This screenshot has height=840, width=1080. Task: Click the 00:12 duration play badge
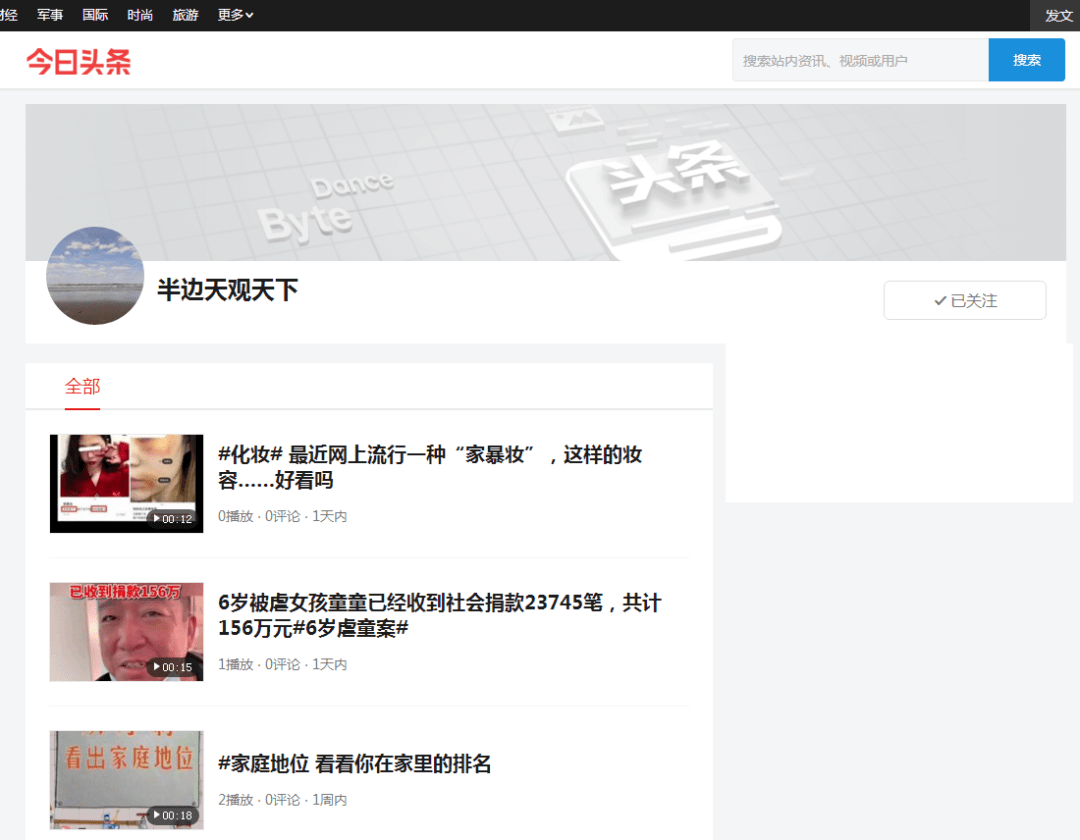click(171, 519)
